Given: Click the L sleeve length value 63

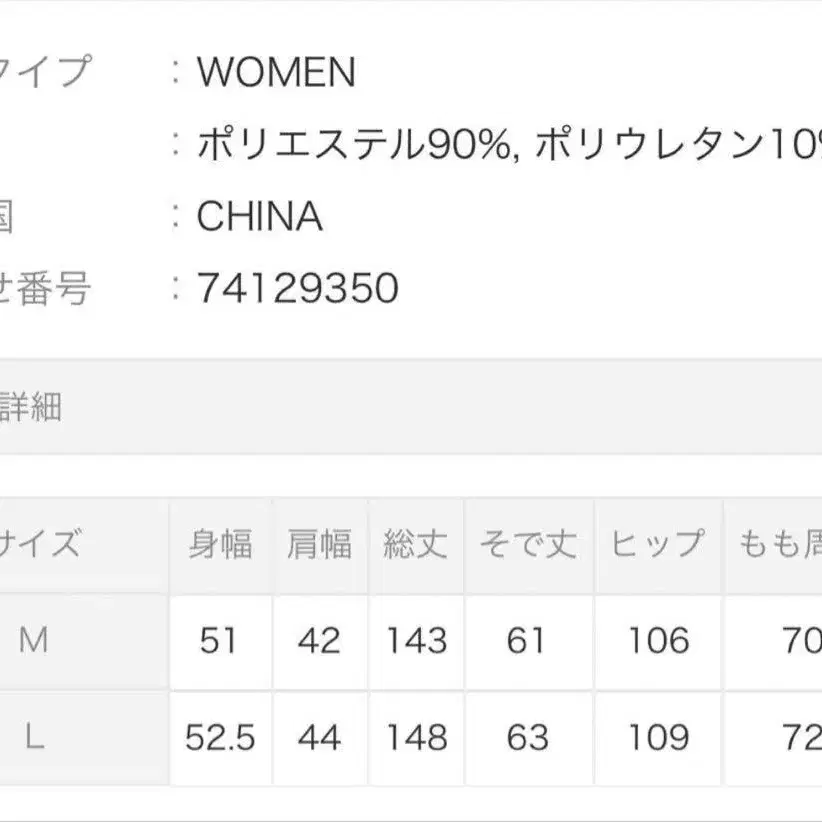Looking at the screenshot, I should coord(527,738).
